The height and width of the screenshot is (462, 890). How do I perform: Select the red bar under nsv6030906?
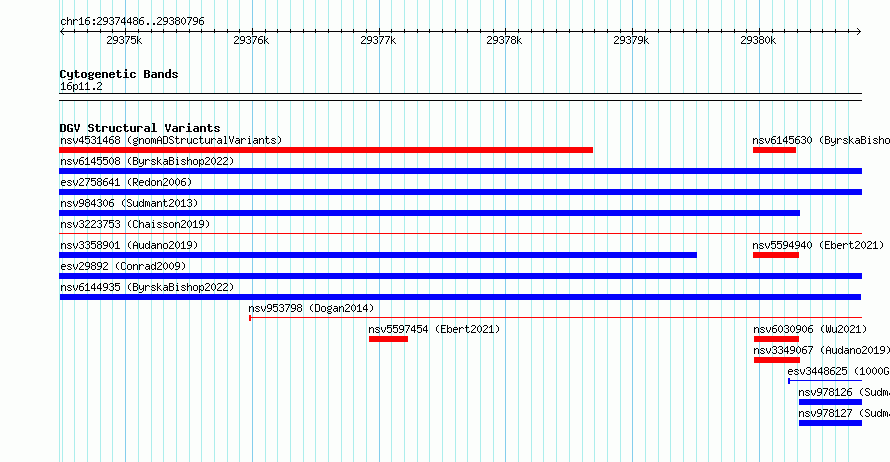point(776,339)
